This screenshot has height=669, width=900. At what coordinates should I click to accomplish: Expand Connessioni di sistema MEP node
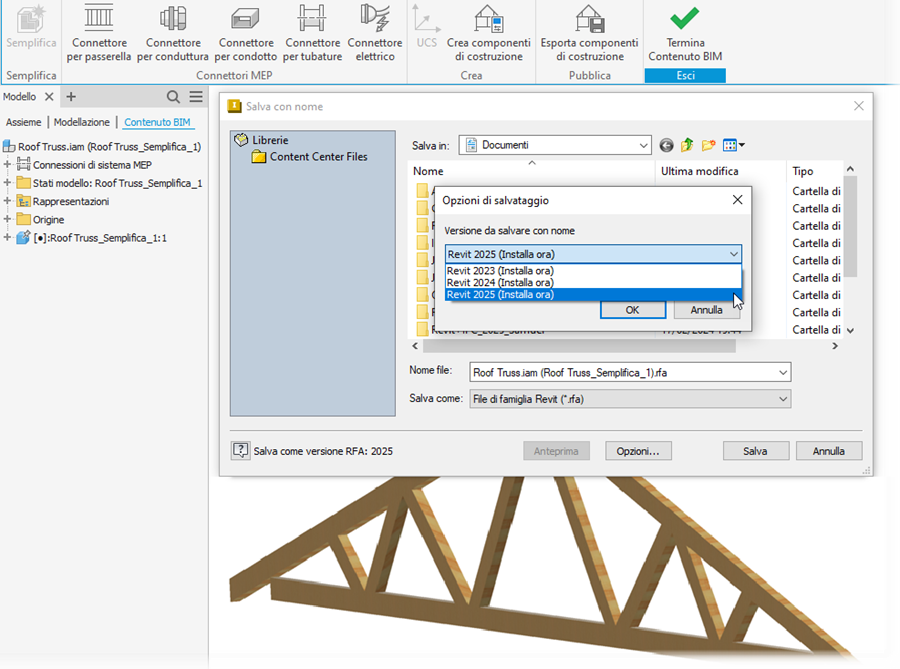point(7,165)
